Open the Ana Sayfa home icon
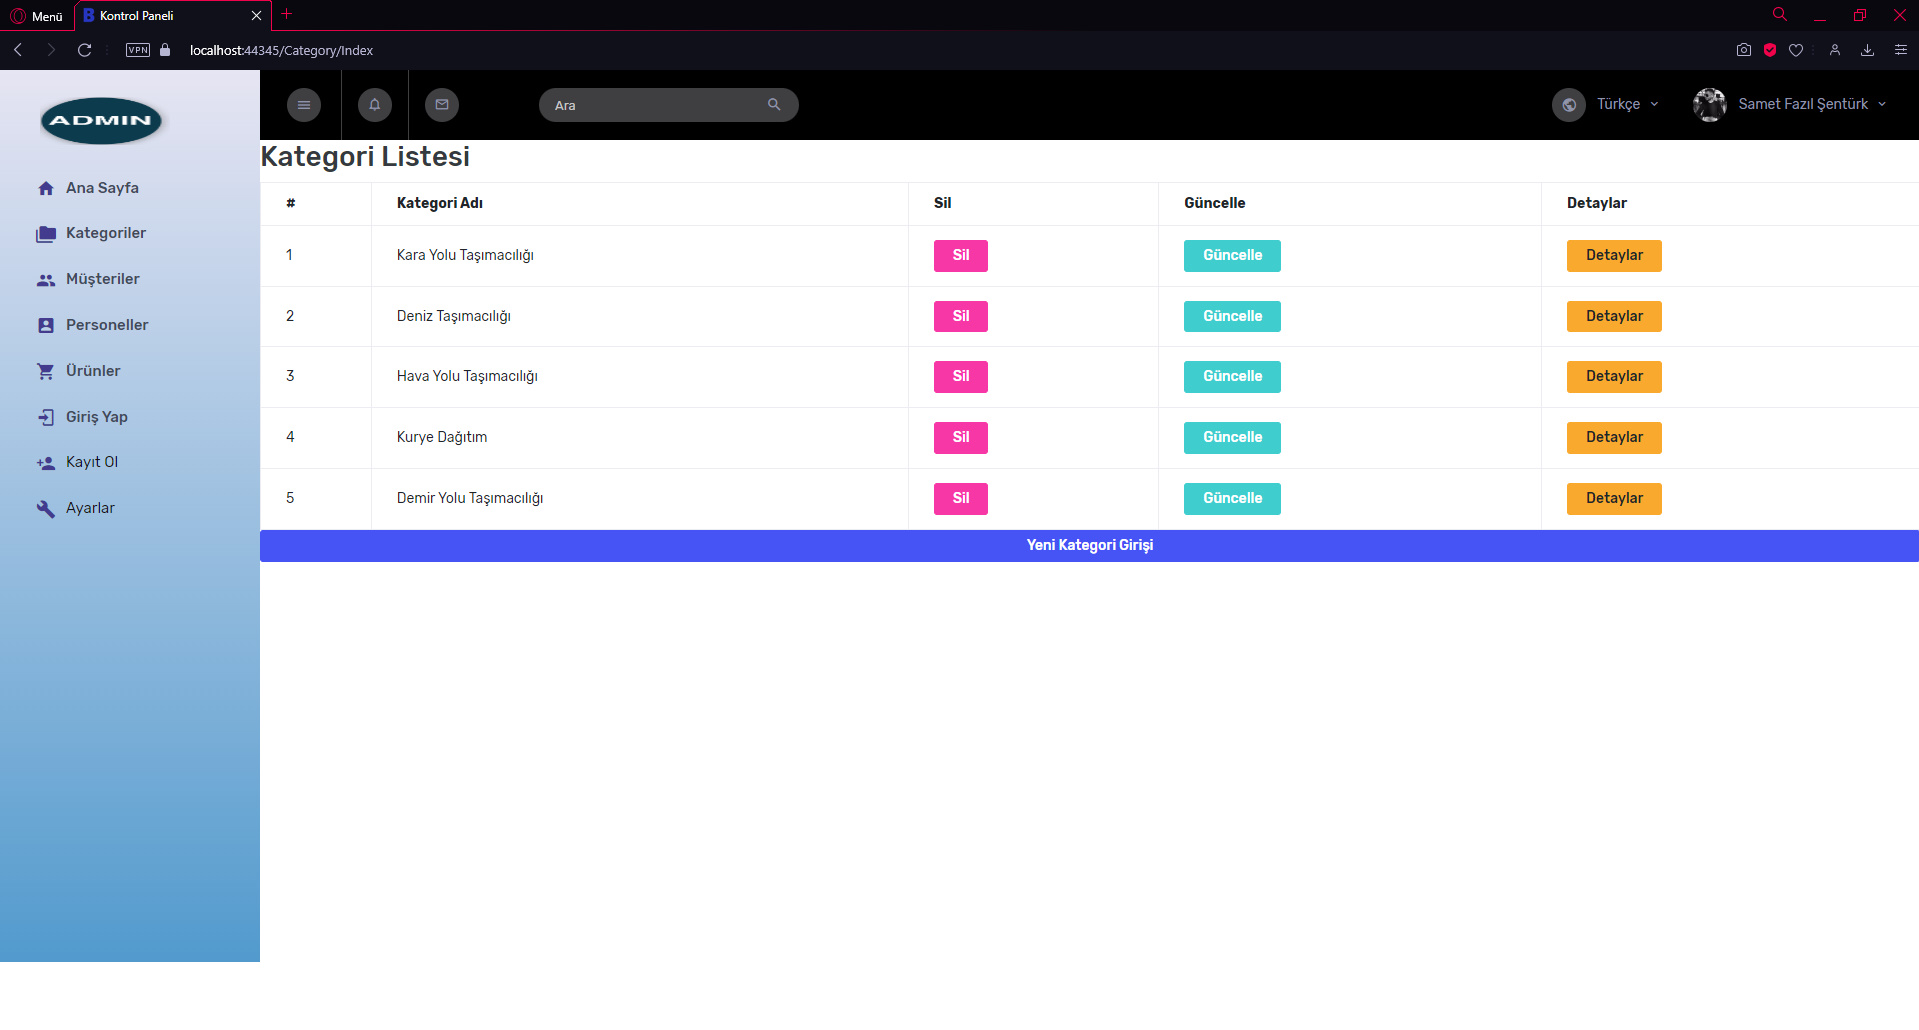The width and height of the screenshot is (1919, 1030). 46,188
